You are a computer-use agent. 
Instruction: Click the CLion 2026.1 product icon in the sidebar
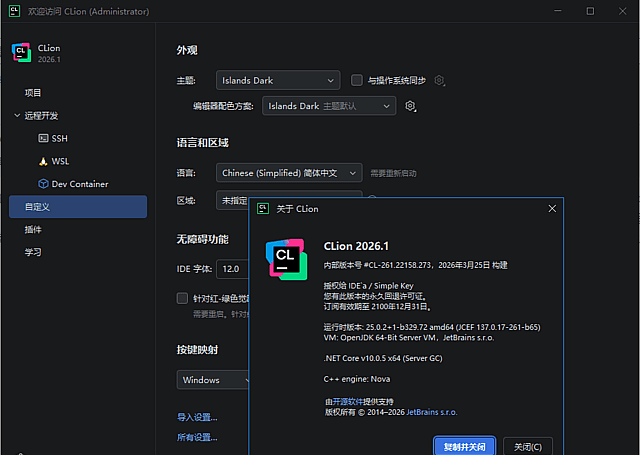coord(21,53)
